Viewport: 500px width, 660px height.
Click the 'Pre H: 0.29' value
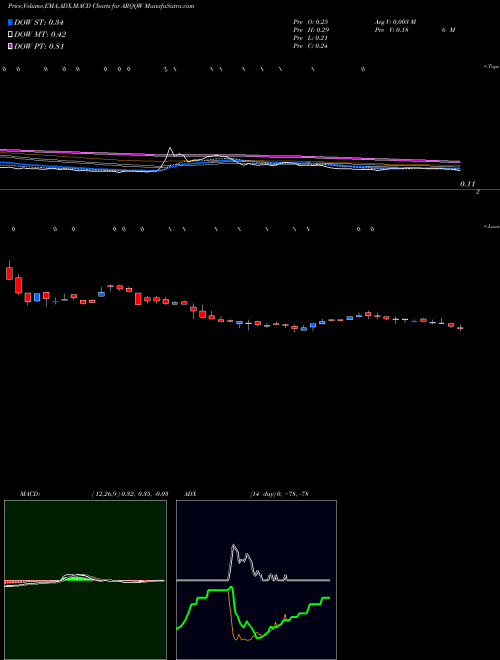click(311, 30)
